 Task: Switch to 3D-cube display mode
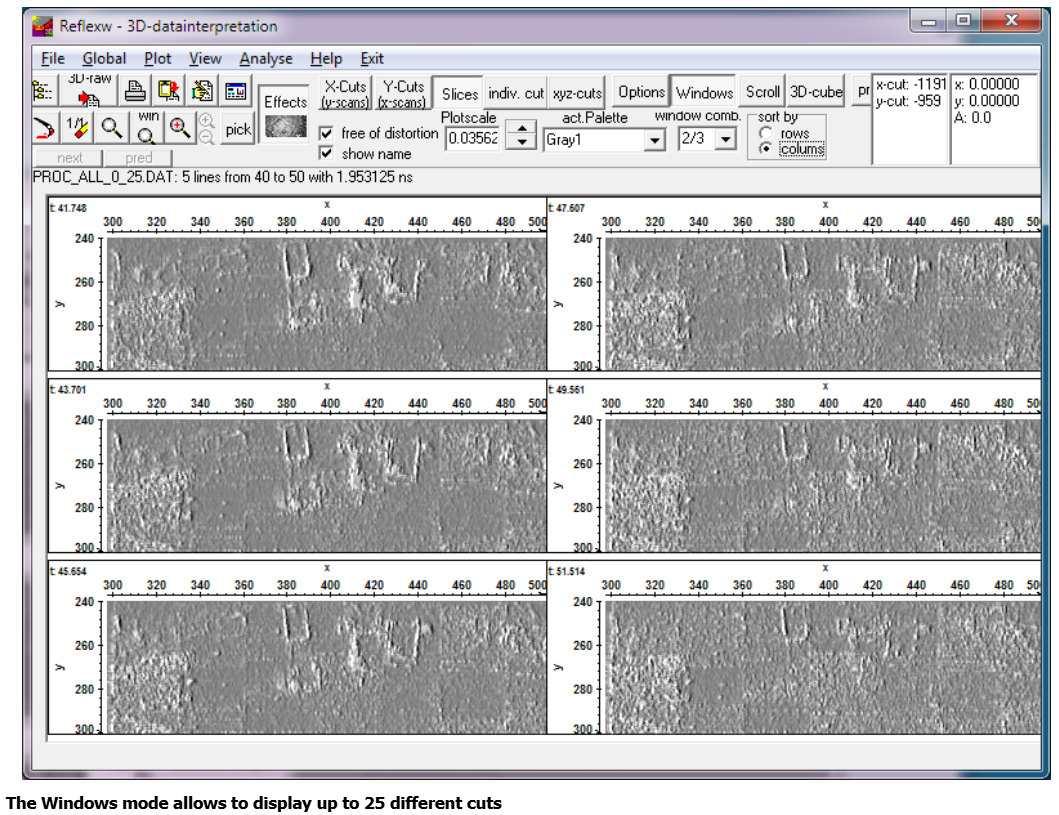(x=816, y=92)
